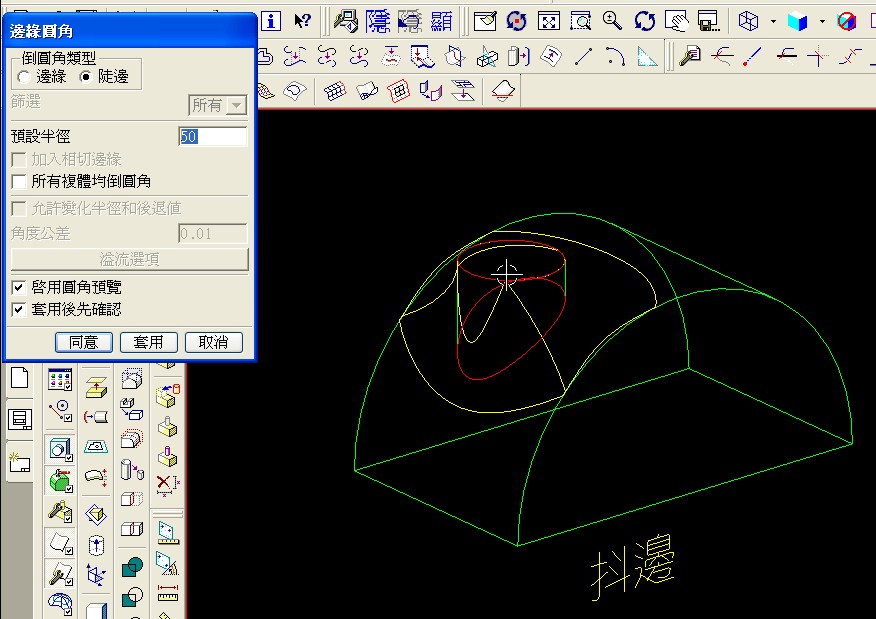Select the straight Line curve tool
The image size is (876, 619).
[583, 56]
